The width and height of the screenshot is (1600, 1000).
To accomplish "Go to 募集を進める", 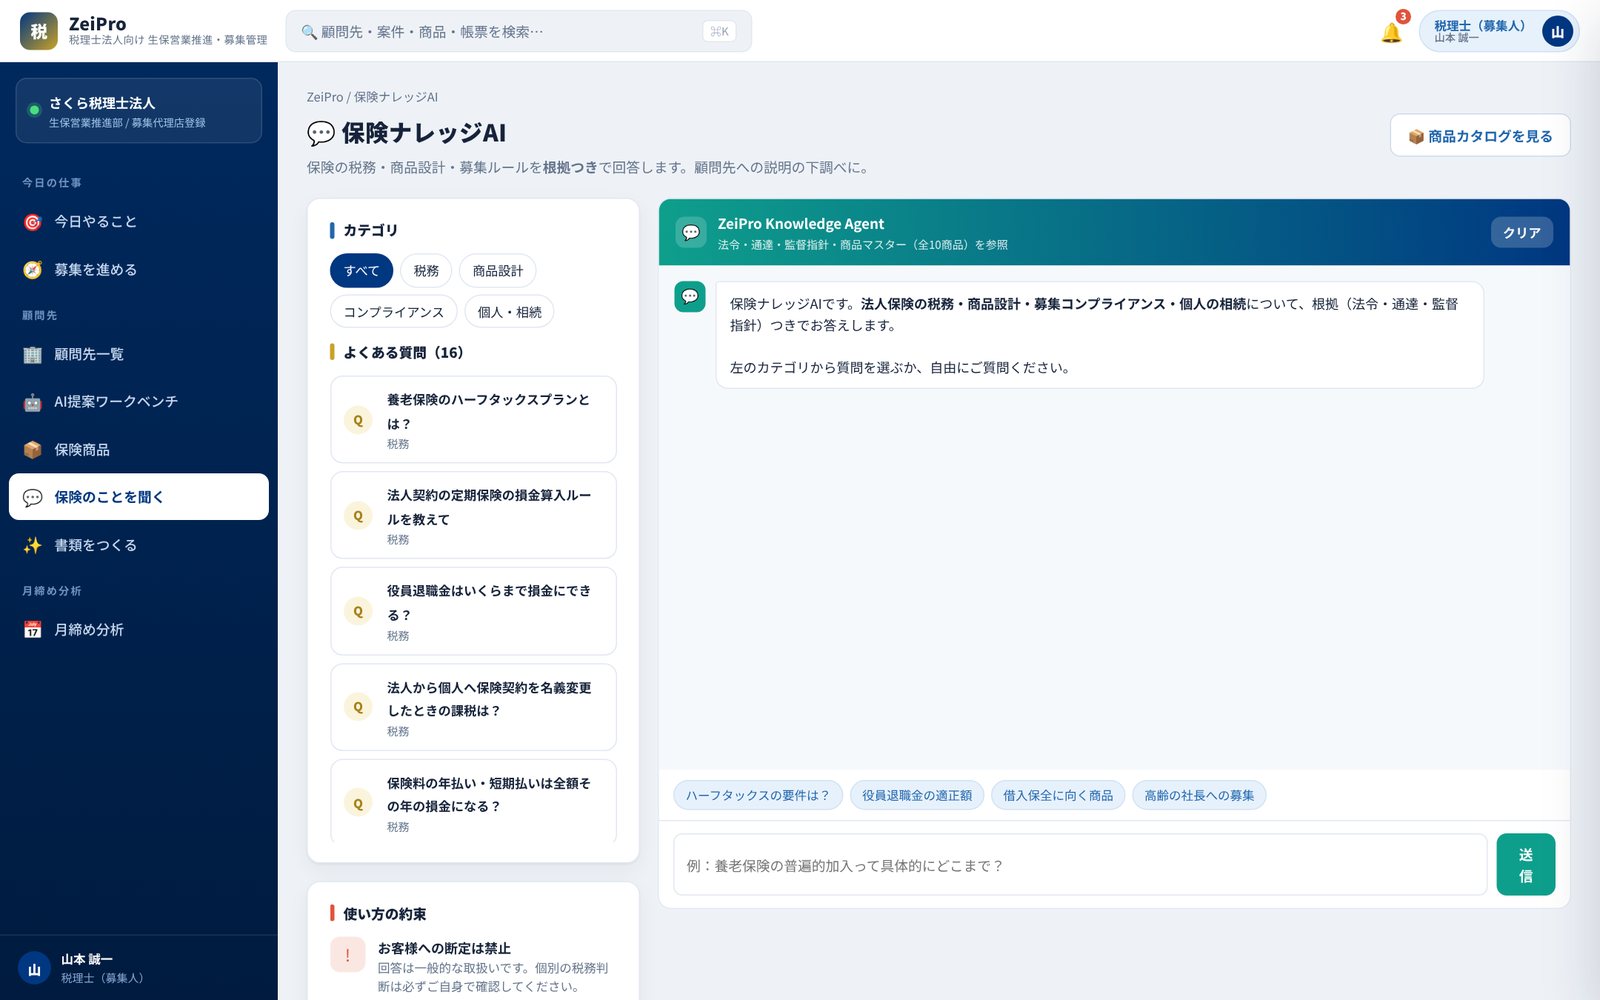I will point(139,270).
